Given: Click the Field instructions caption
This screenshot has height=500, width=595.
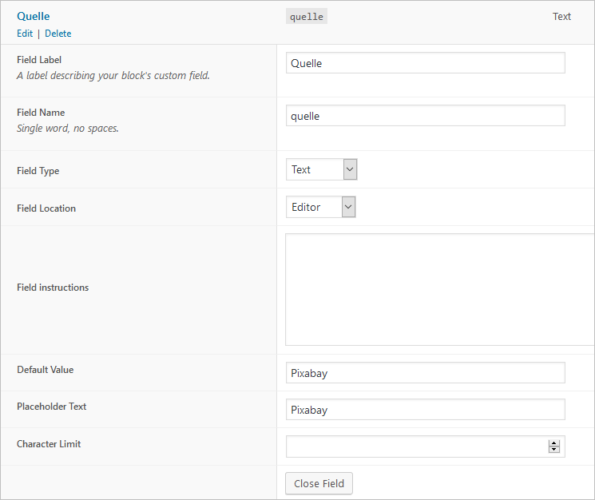Looking at the screenshot, I should [53, 288].
